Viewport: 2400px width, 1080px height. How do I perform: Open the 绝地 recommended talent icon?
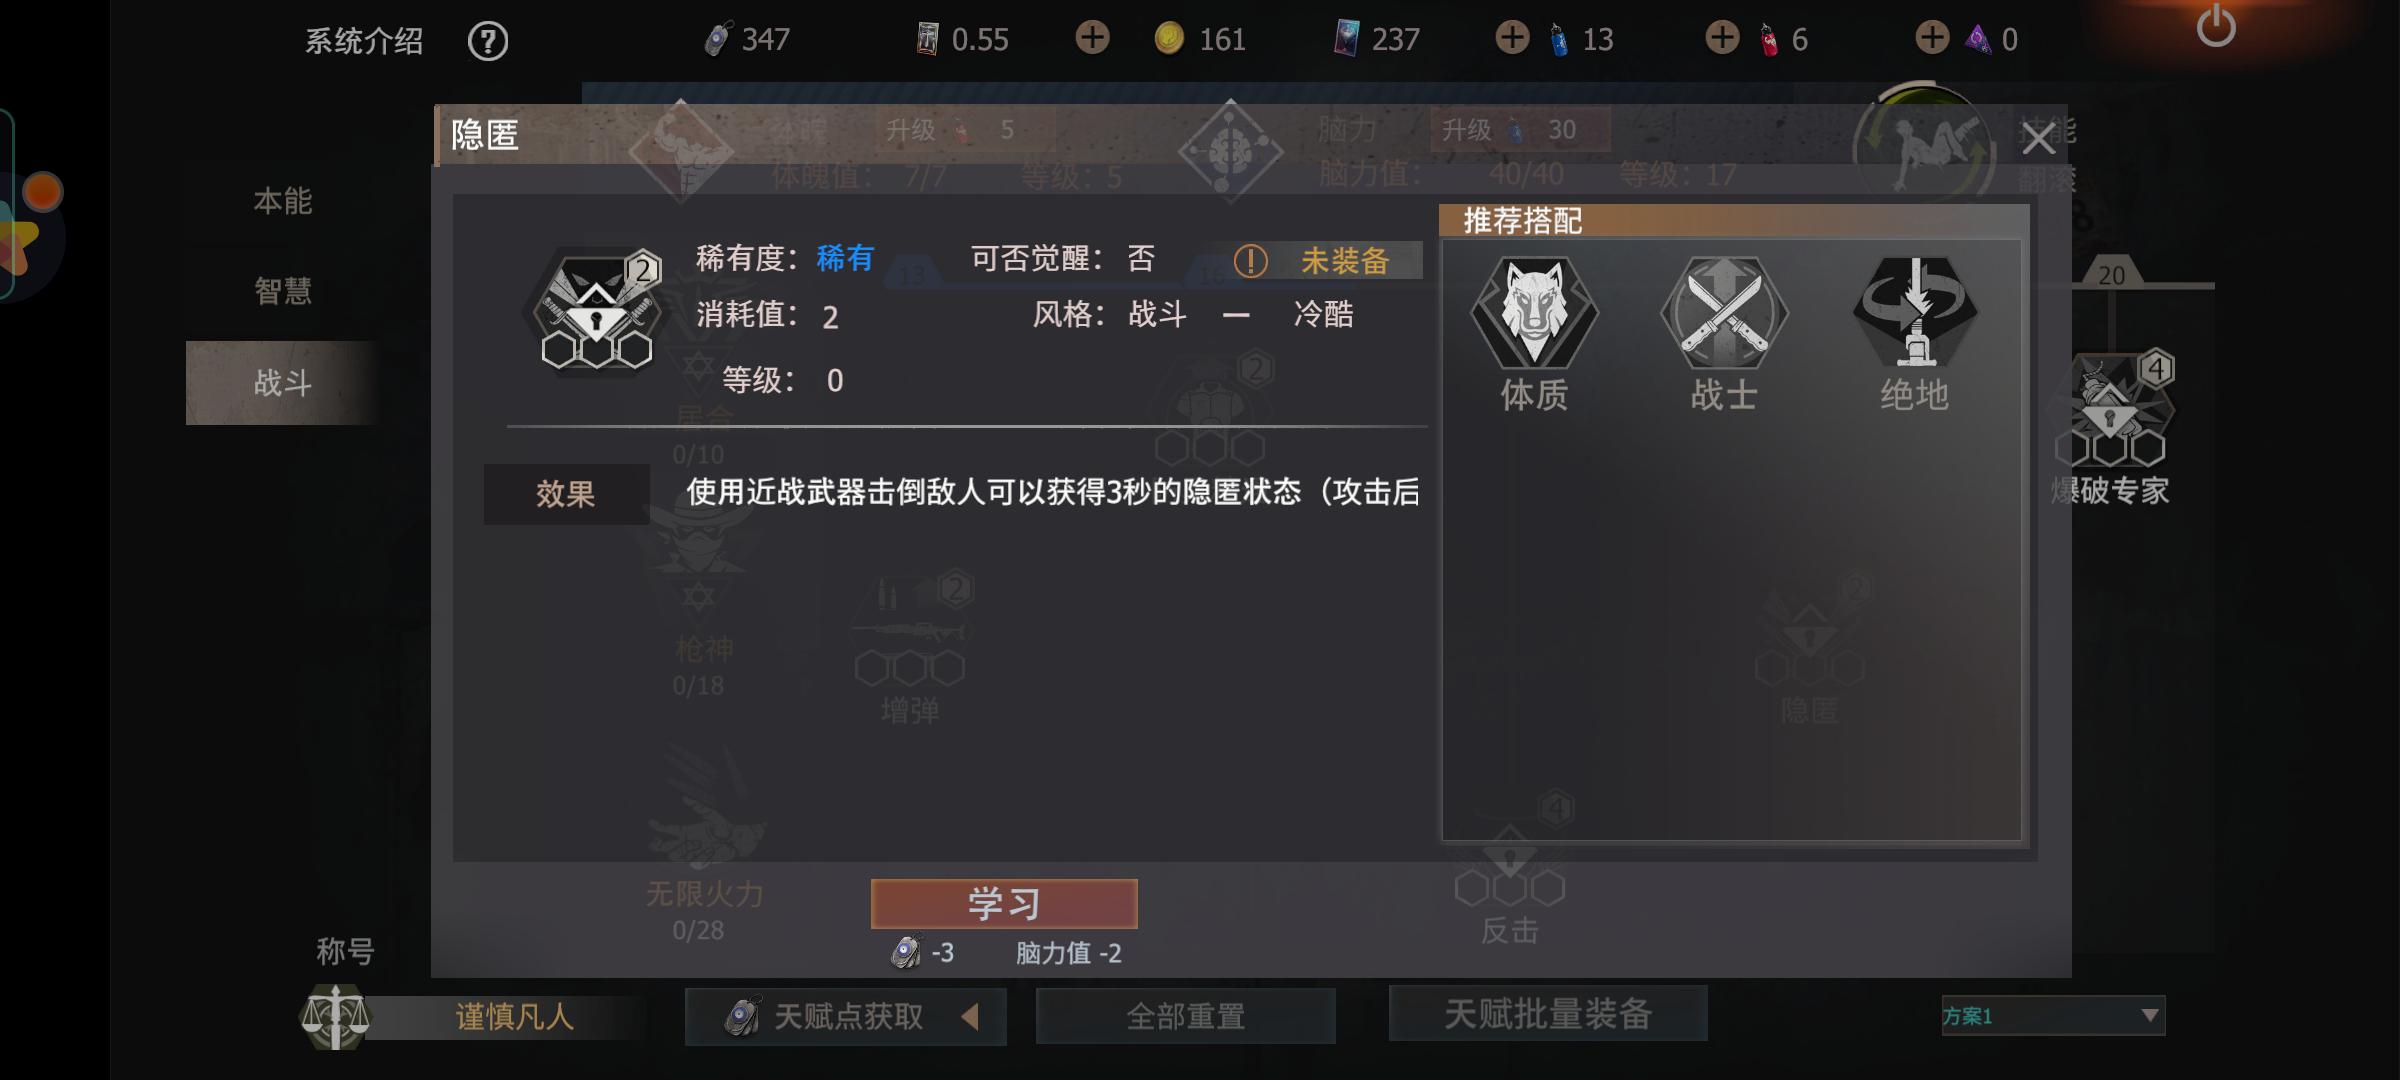tap(1915, 311)
